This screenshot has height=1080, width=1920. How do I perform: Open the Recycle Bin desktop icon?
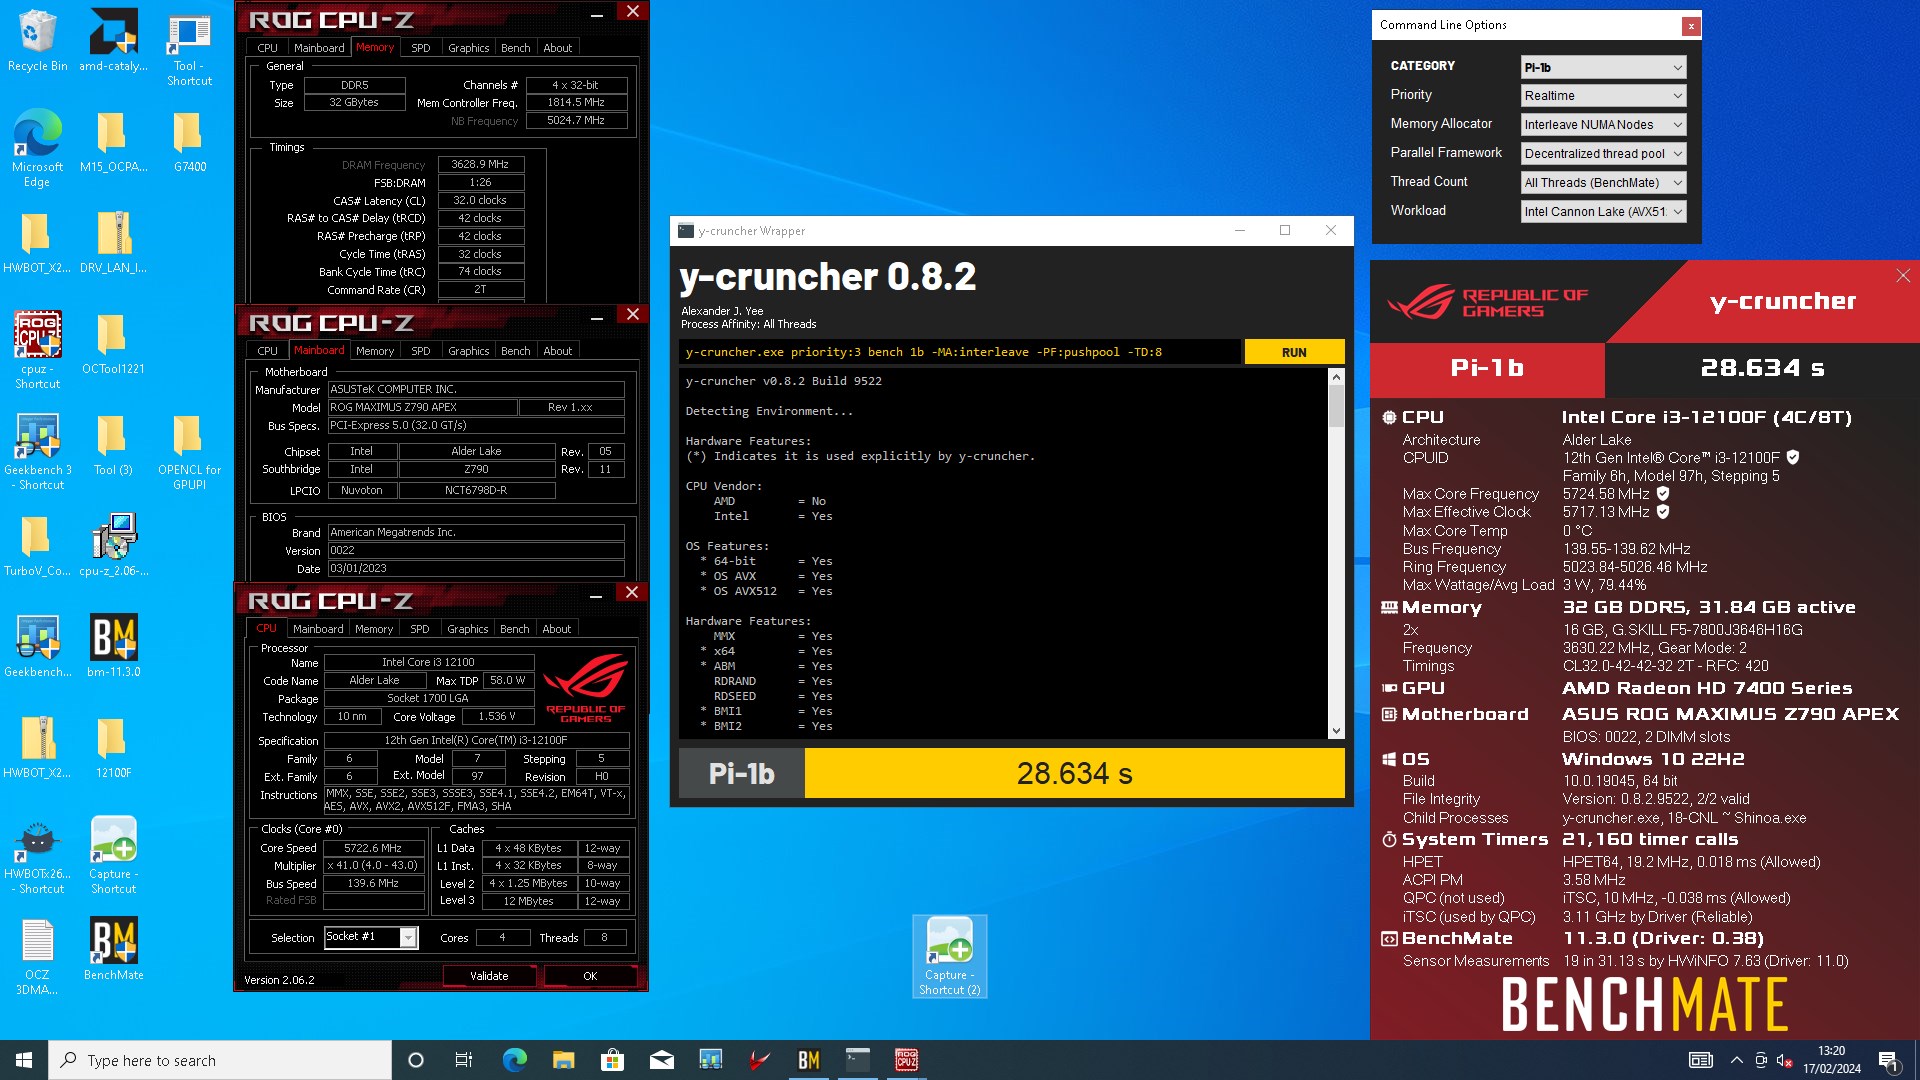[x=37, y=40]
